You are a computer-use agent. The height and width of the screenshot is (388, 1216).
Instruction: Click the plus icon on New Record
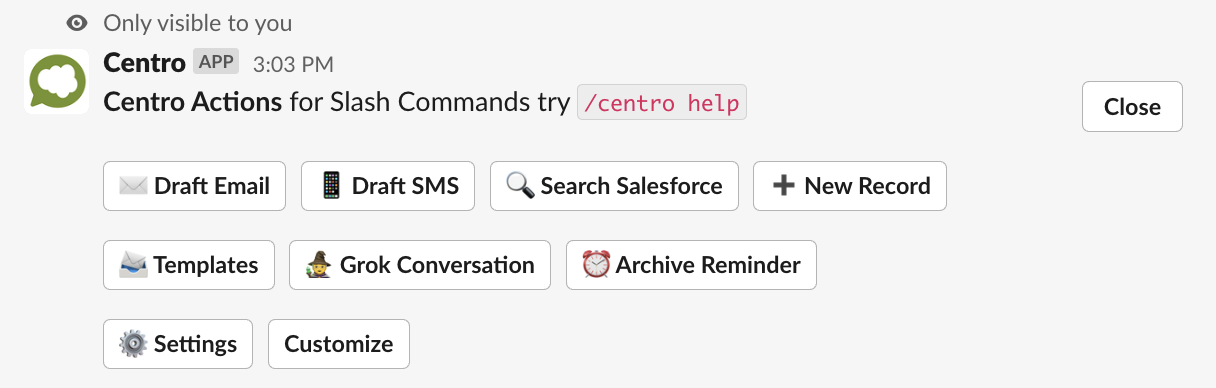(784, 186)
